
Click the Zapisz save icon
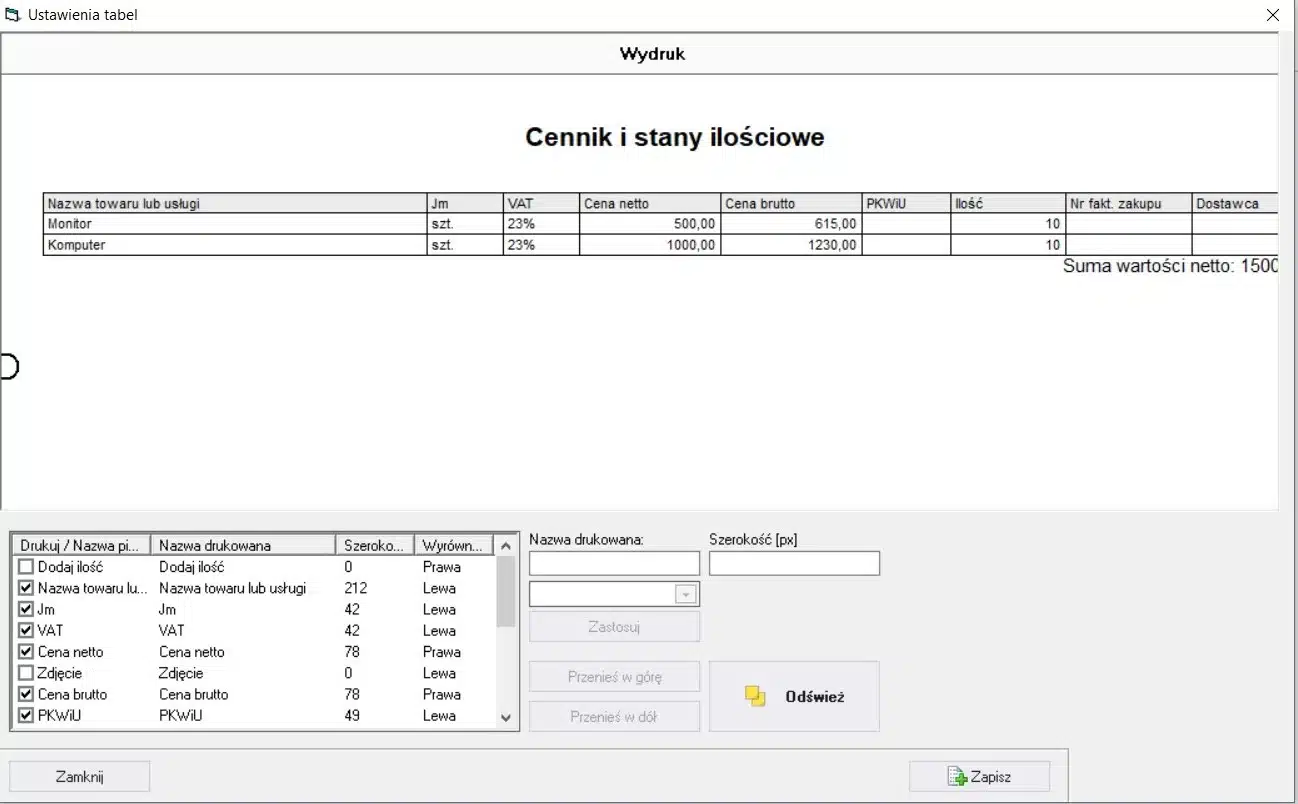[957, 777]
